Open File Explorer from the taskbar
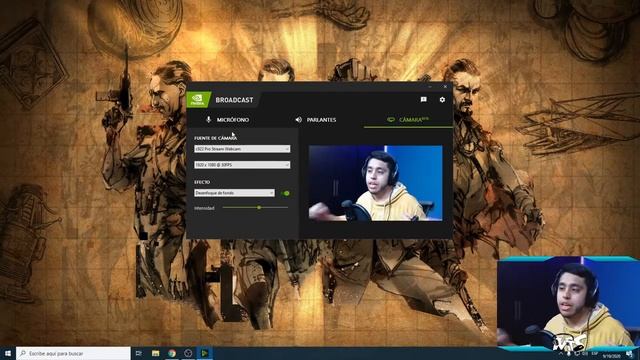This screenshot has height=360, width=640. [x=156, y=353]
